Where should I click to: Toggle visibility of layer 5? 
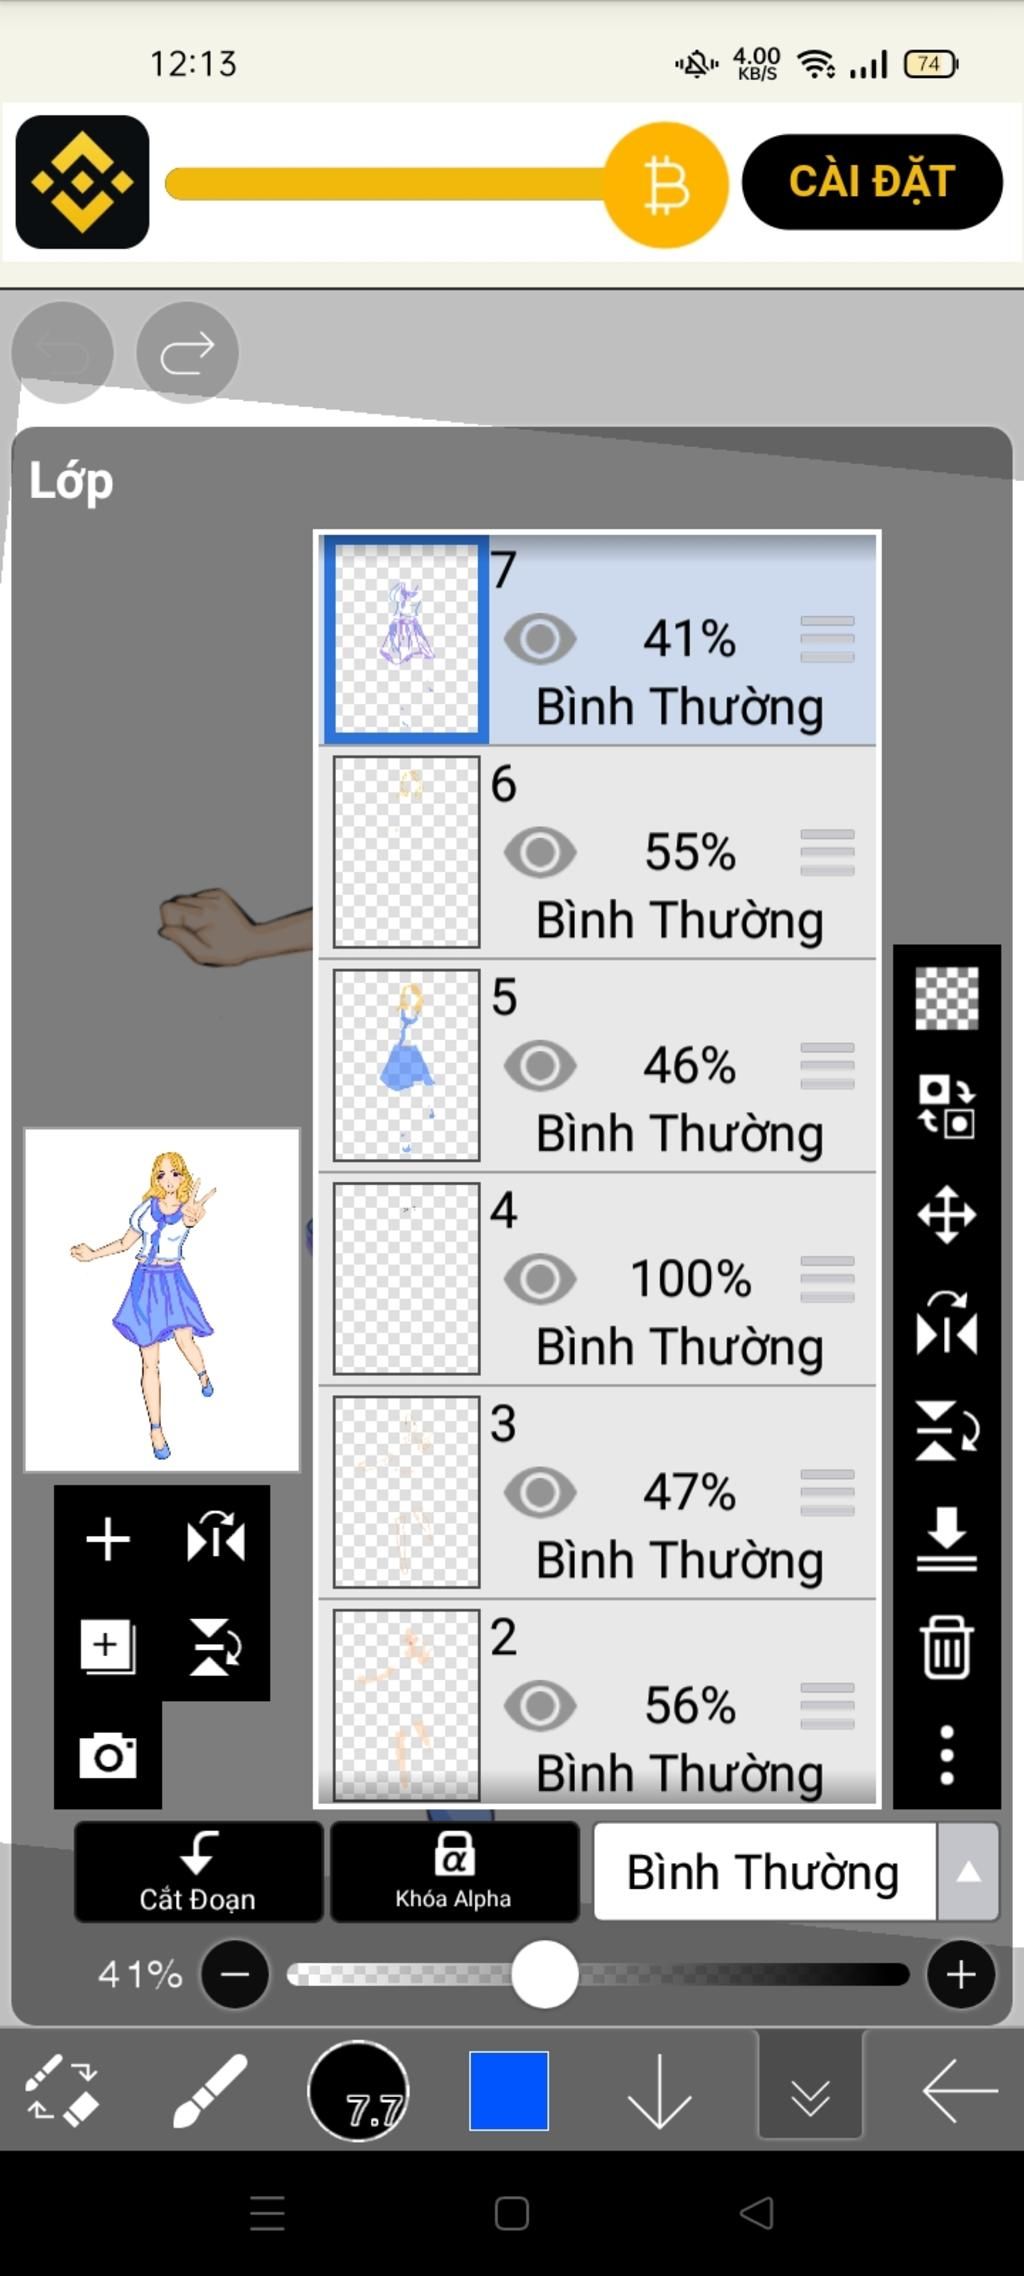540,1066
